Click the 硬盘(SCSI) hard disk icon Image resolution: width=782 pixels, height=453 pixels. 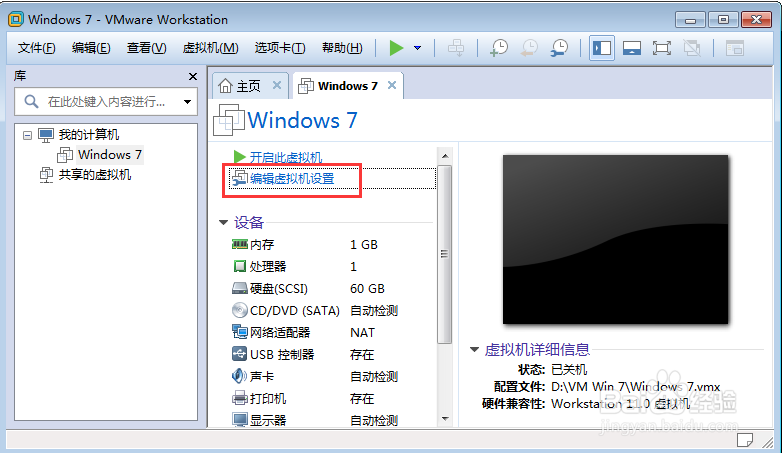(x=239, y=288)
